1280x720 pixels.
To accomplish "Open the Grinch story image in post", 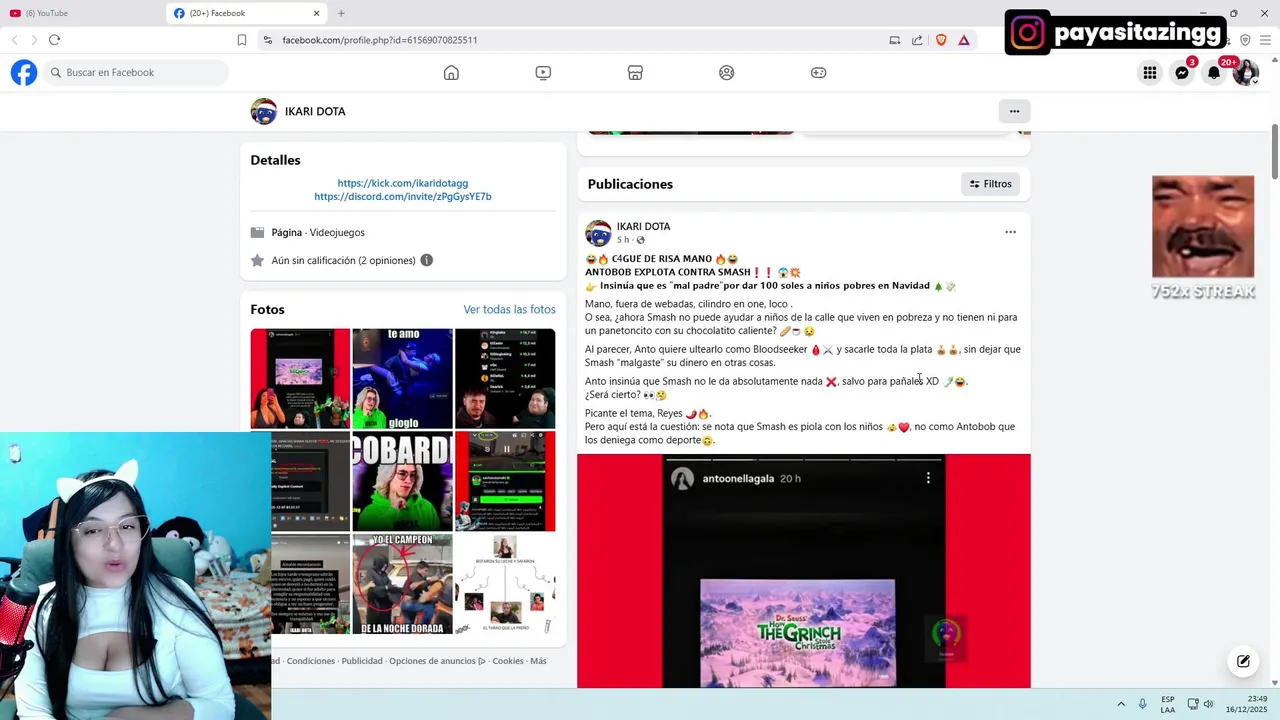I will click(804, 571).
